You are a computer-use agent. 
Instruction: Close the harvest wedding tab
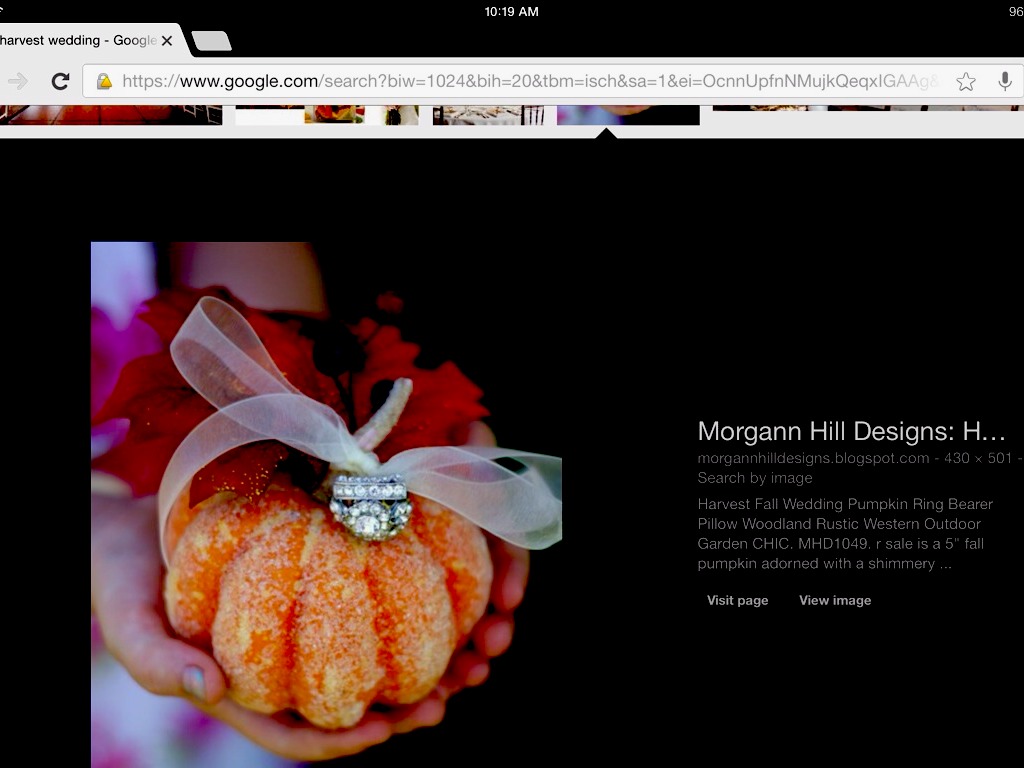coord(167,41)
